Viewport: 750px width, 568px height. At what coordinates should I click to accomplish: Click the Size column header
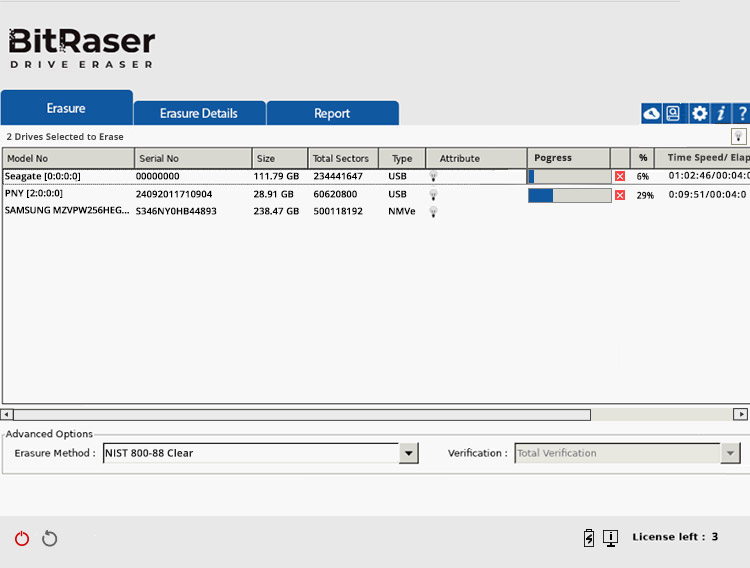point(280,158)
